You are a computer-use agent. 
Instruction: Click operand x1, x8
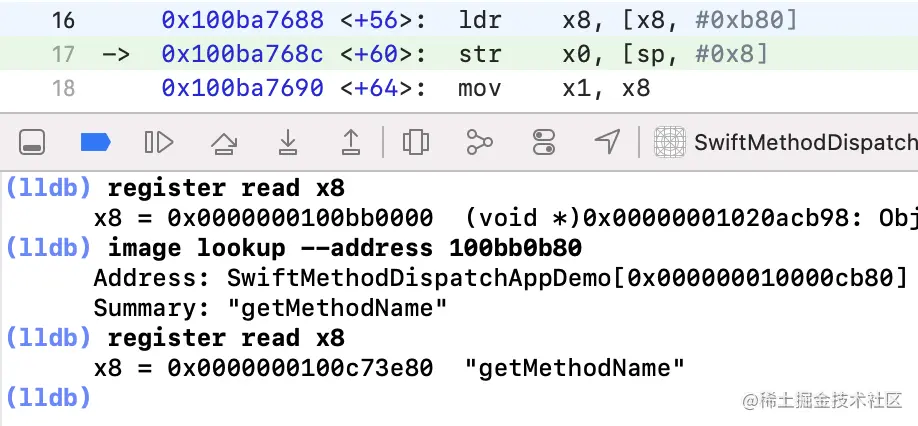pos(606,88)
